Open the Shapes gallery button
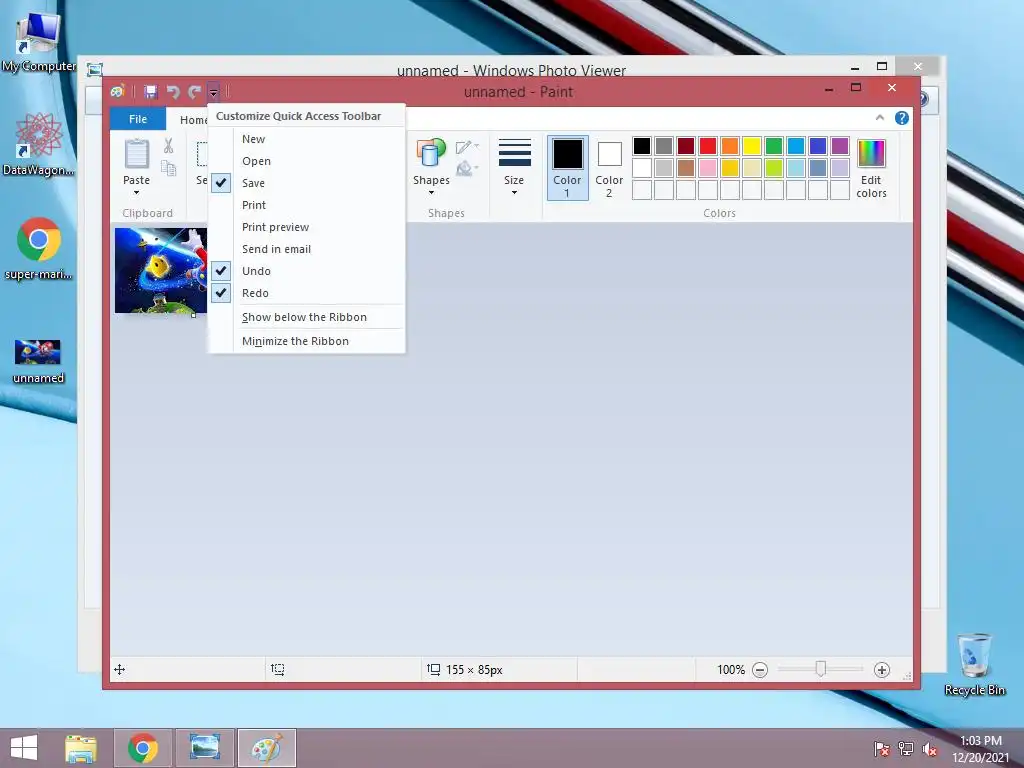This screenshot has height=768, width=1024. 431,154
